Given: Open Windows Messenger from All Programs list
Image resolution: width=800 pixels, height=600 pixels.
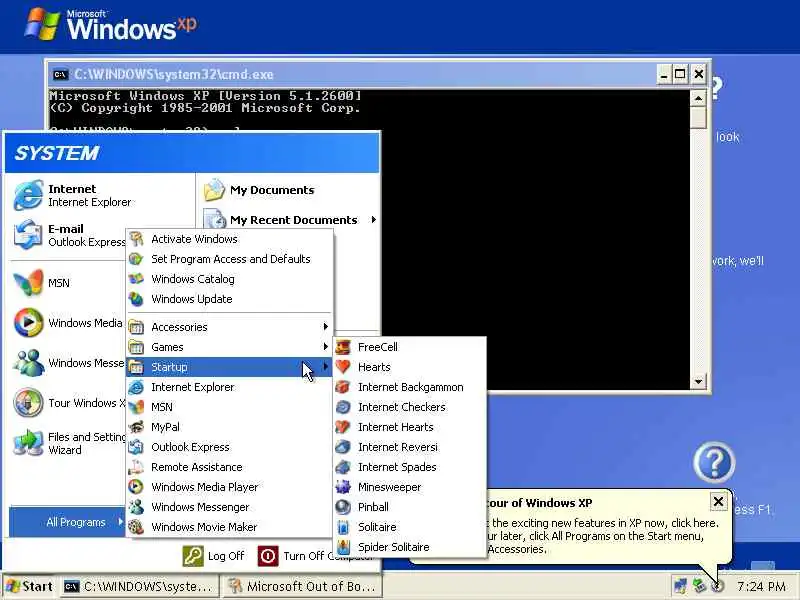Looking at the screenshot, I should tap(230, 507).
